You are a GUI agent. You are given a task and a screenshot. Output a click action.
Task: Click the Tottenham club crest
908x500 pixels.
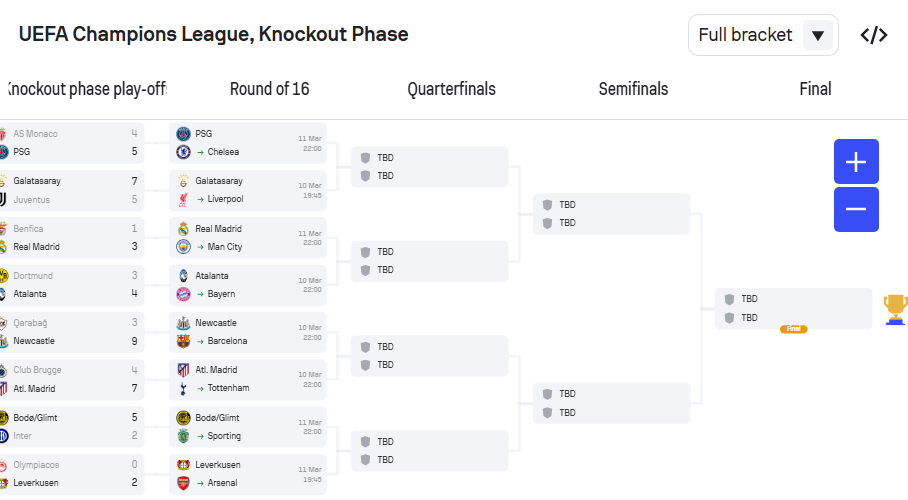coord(183,388)
